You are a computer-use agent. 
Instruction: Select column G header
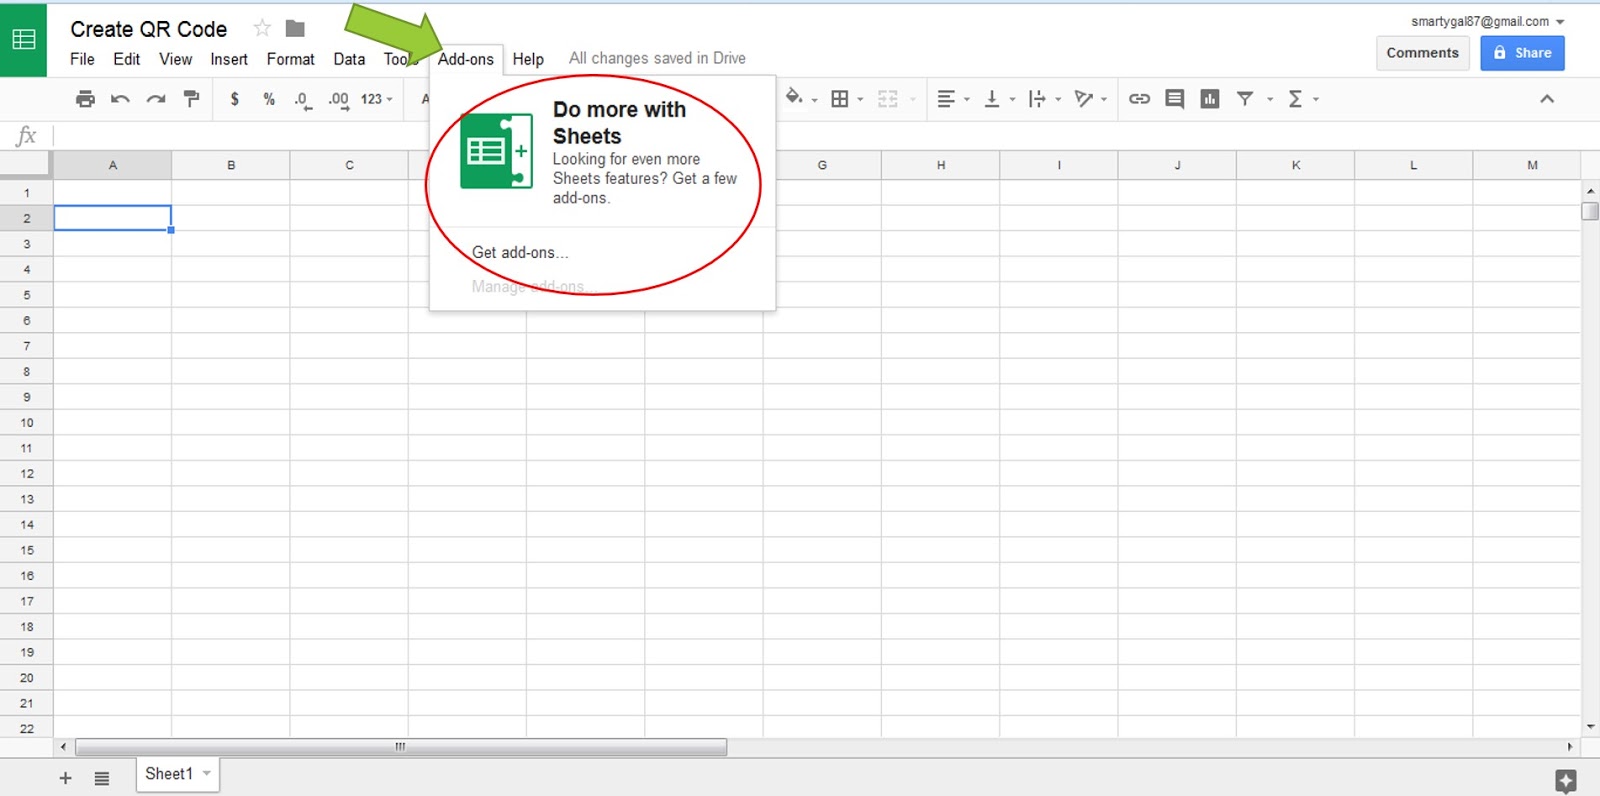pyautogui.click(x=822, y=165)
